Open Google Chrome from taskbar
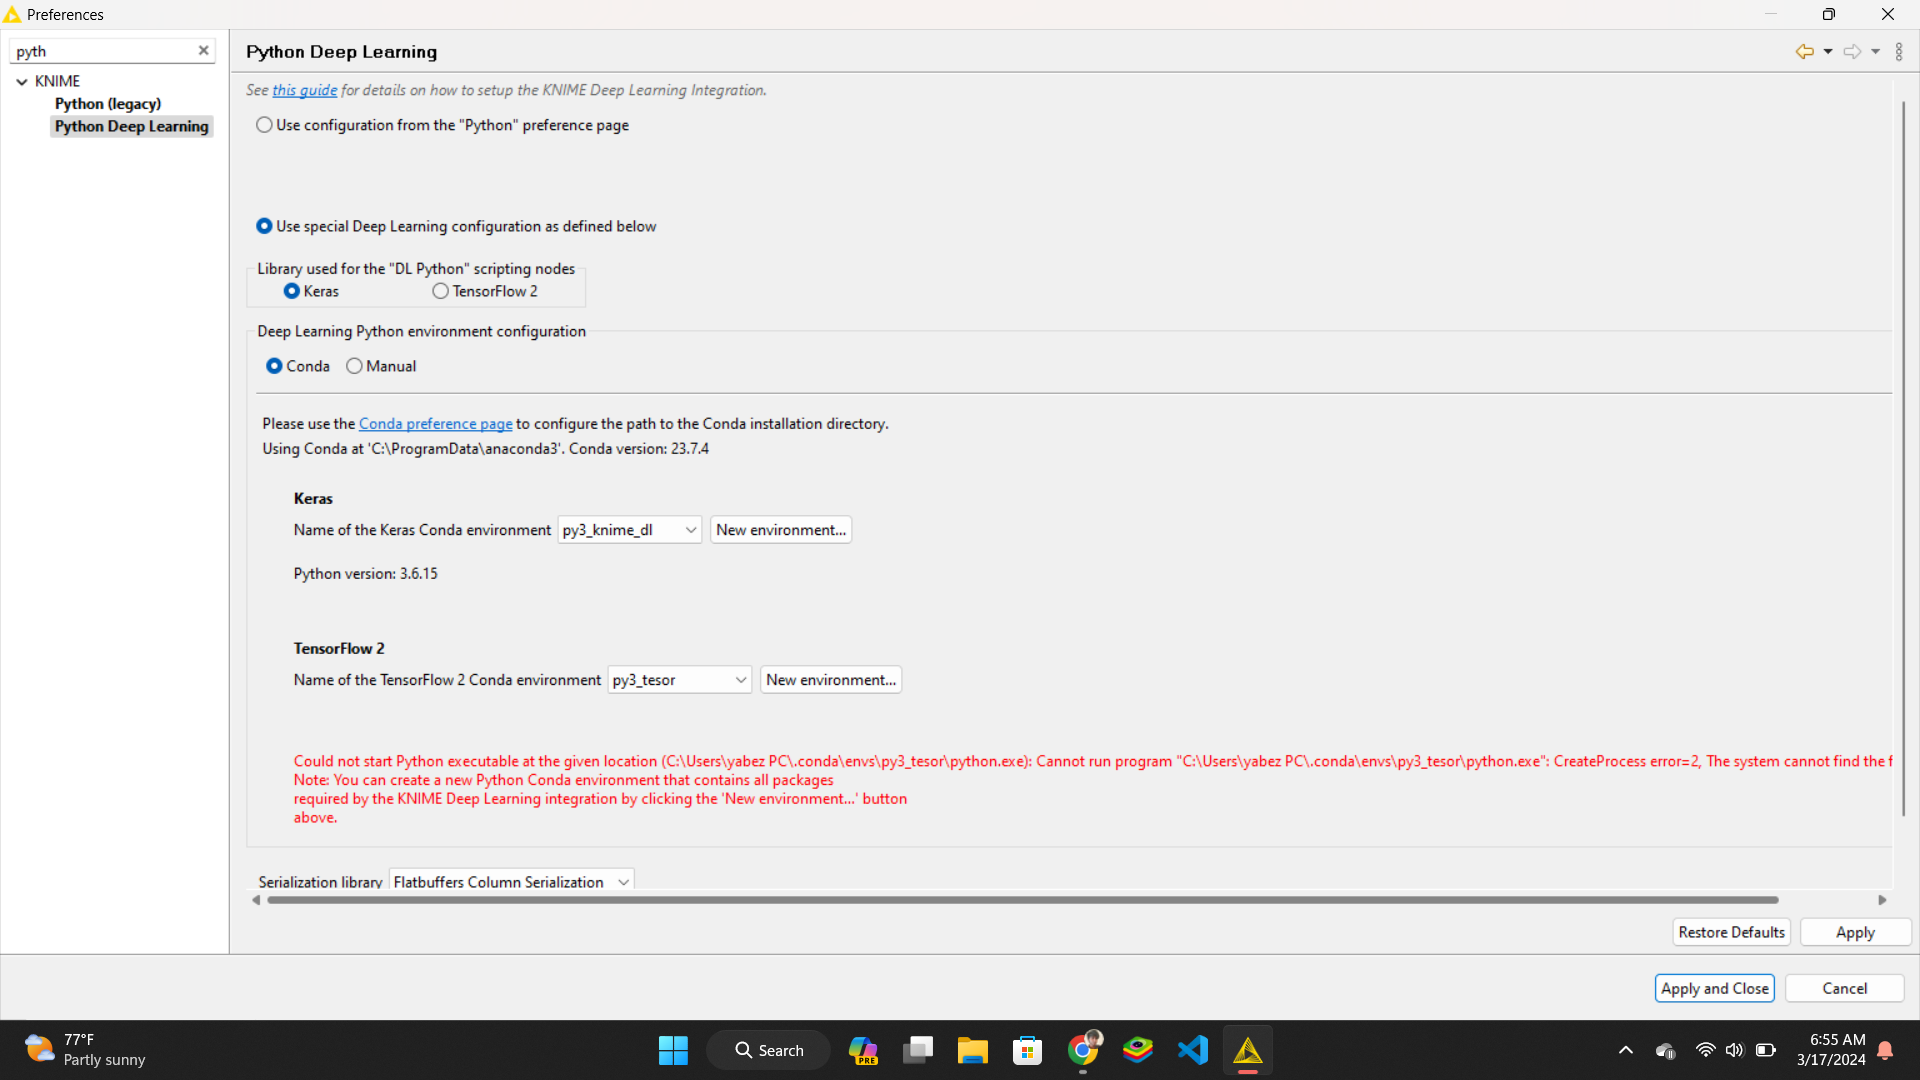This screenshot has width=1920, height=1080. pyautogui.click(x=1083, y=1050)
